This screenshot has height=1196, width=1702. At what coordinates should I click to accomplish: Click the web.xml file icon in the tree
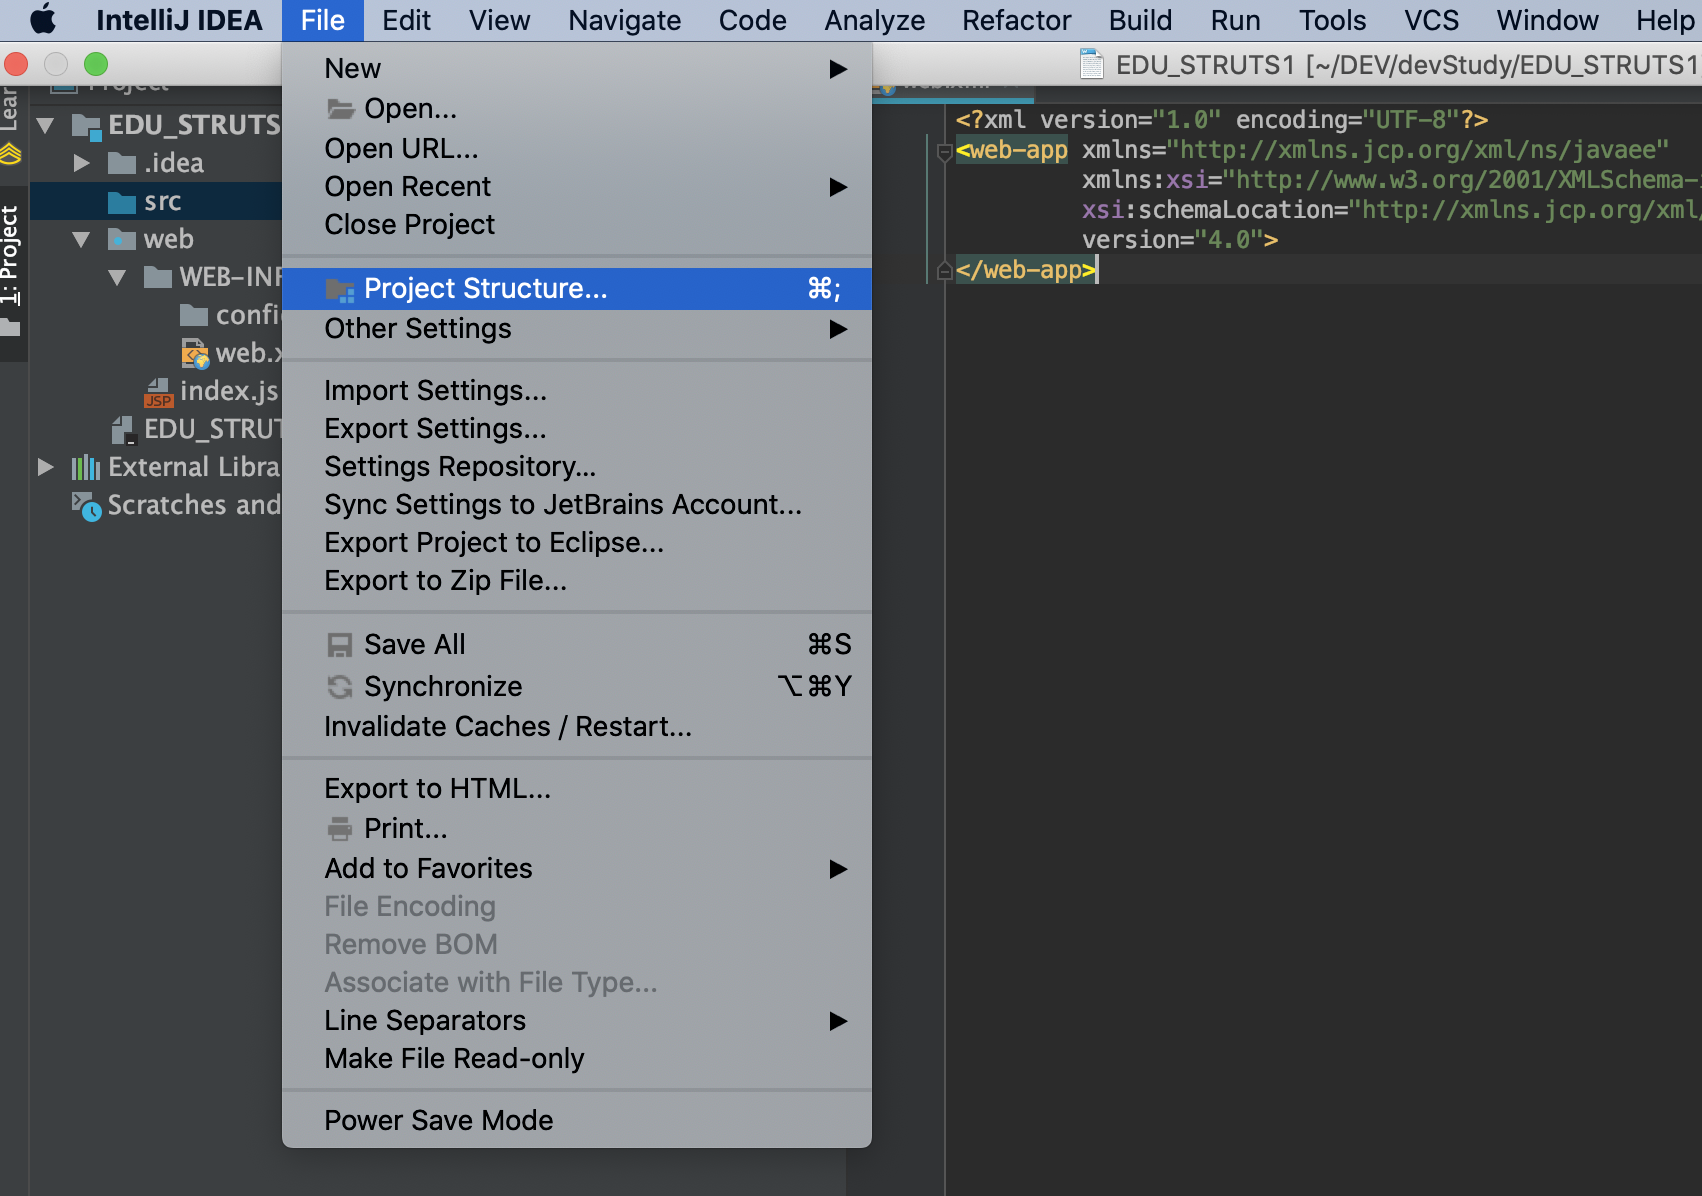pos(195,354)
